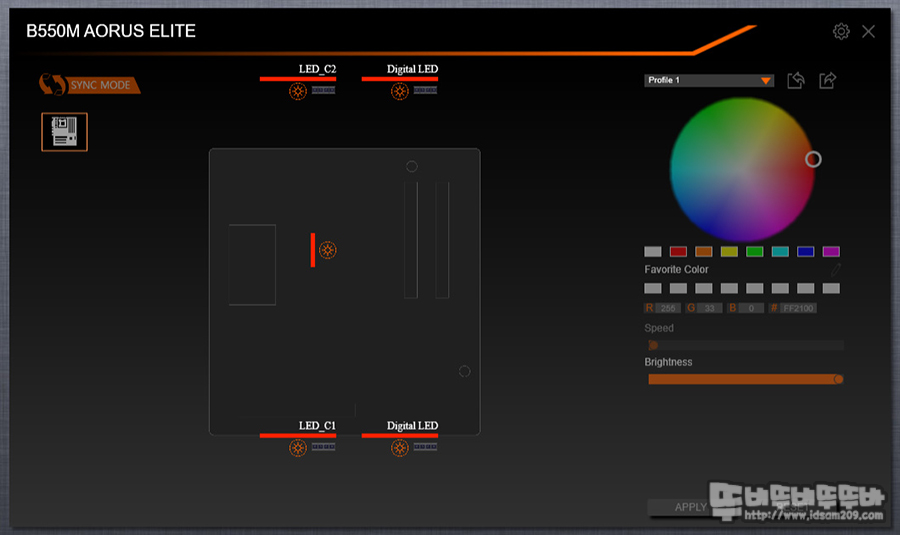Select the bottom Digital LED label
This screenshot has width=900, height=535.
[412, 425]
